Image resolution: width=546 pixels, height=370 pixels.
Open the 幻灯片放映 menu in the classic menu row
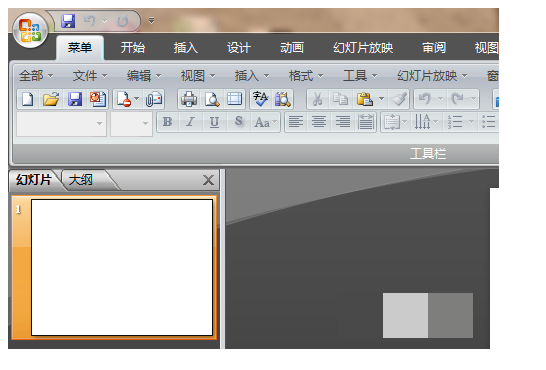[432, 76]
